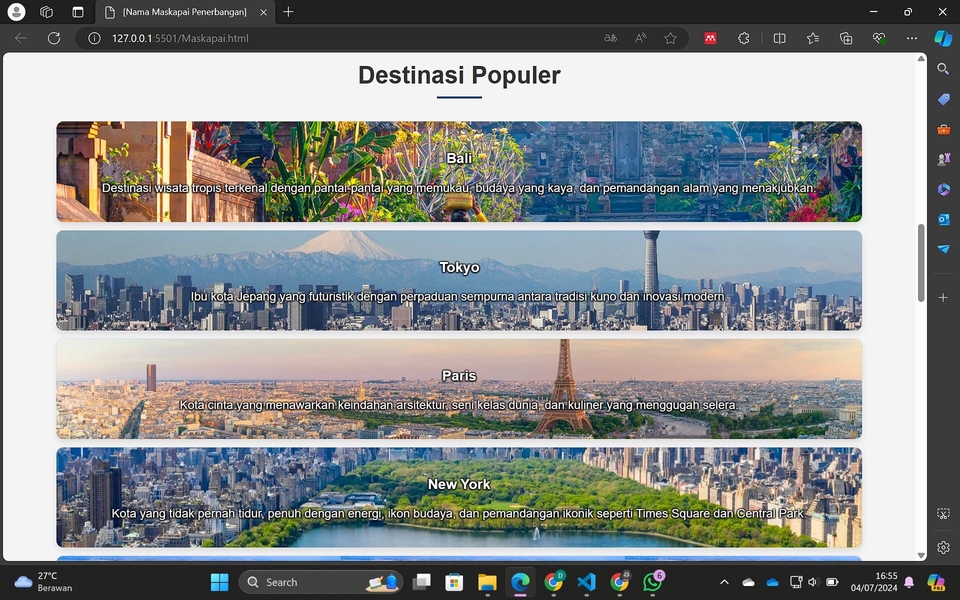Screen dimensions: 960x600
Task: Click the page scrollbar up arrow
Action: point(921,58)
